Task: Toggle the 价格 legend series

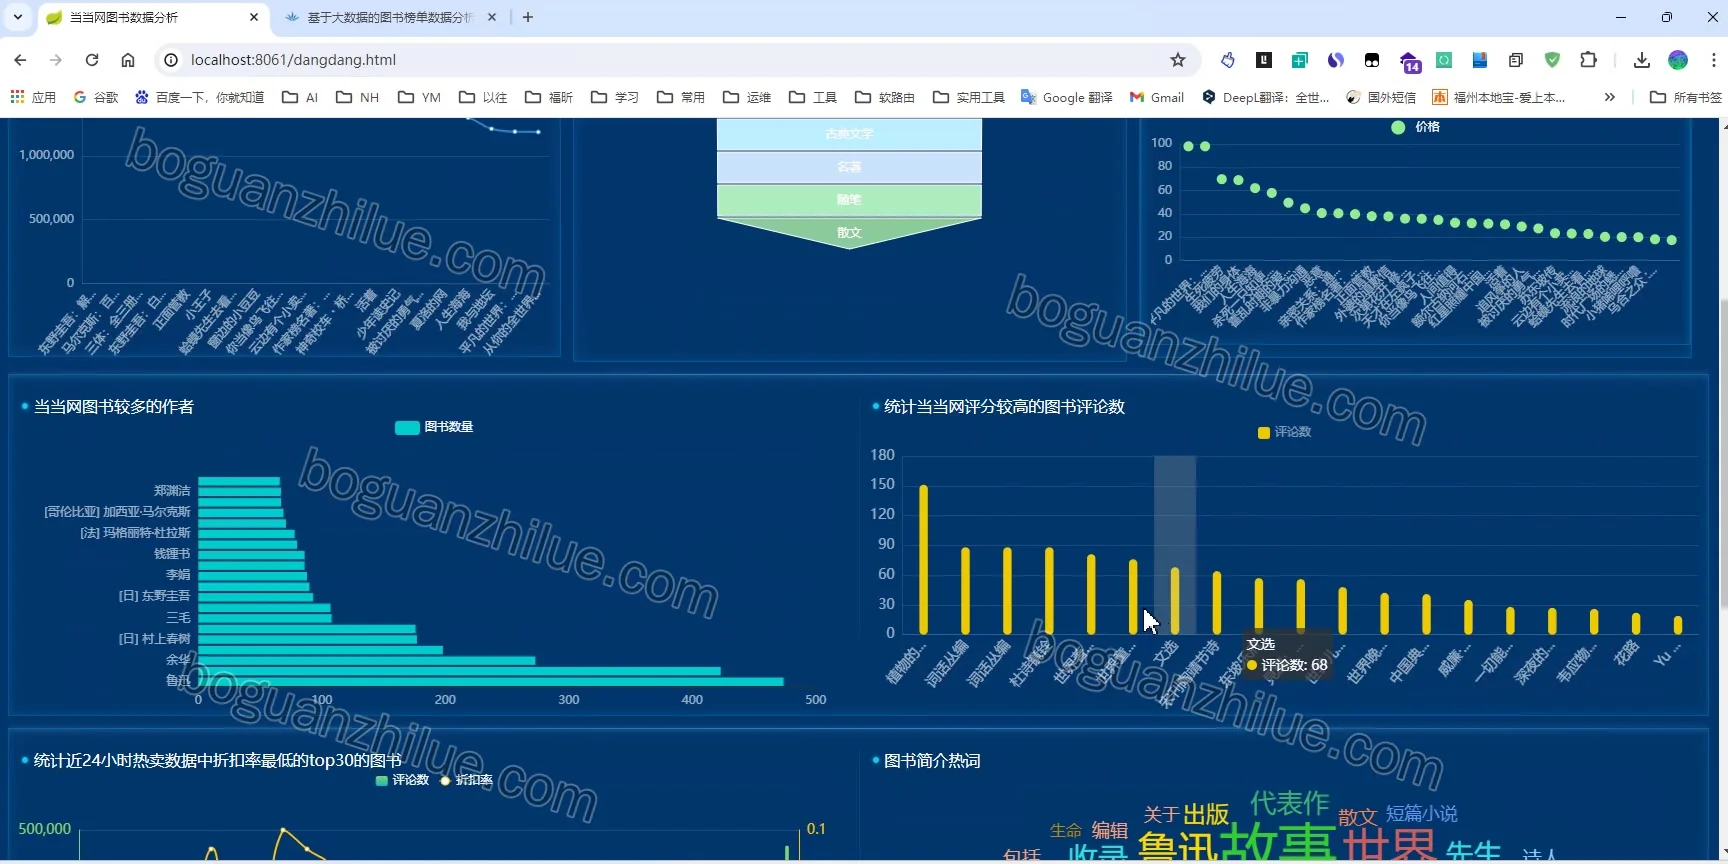Action: [x=1415, y=127]
